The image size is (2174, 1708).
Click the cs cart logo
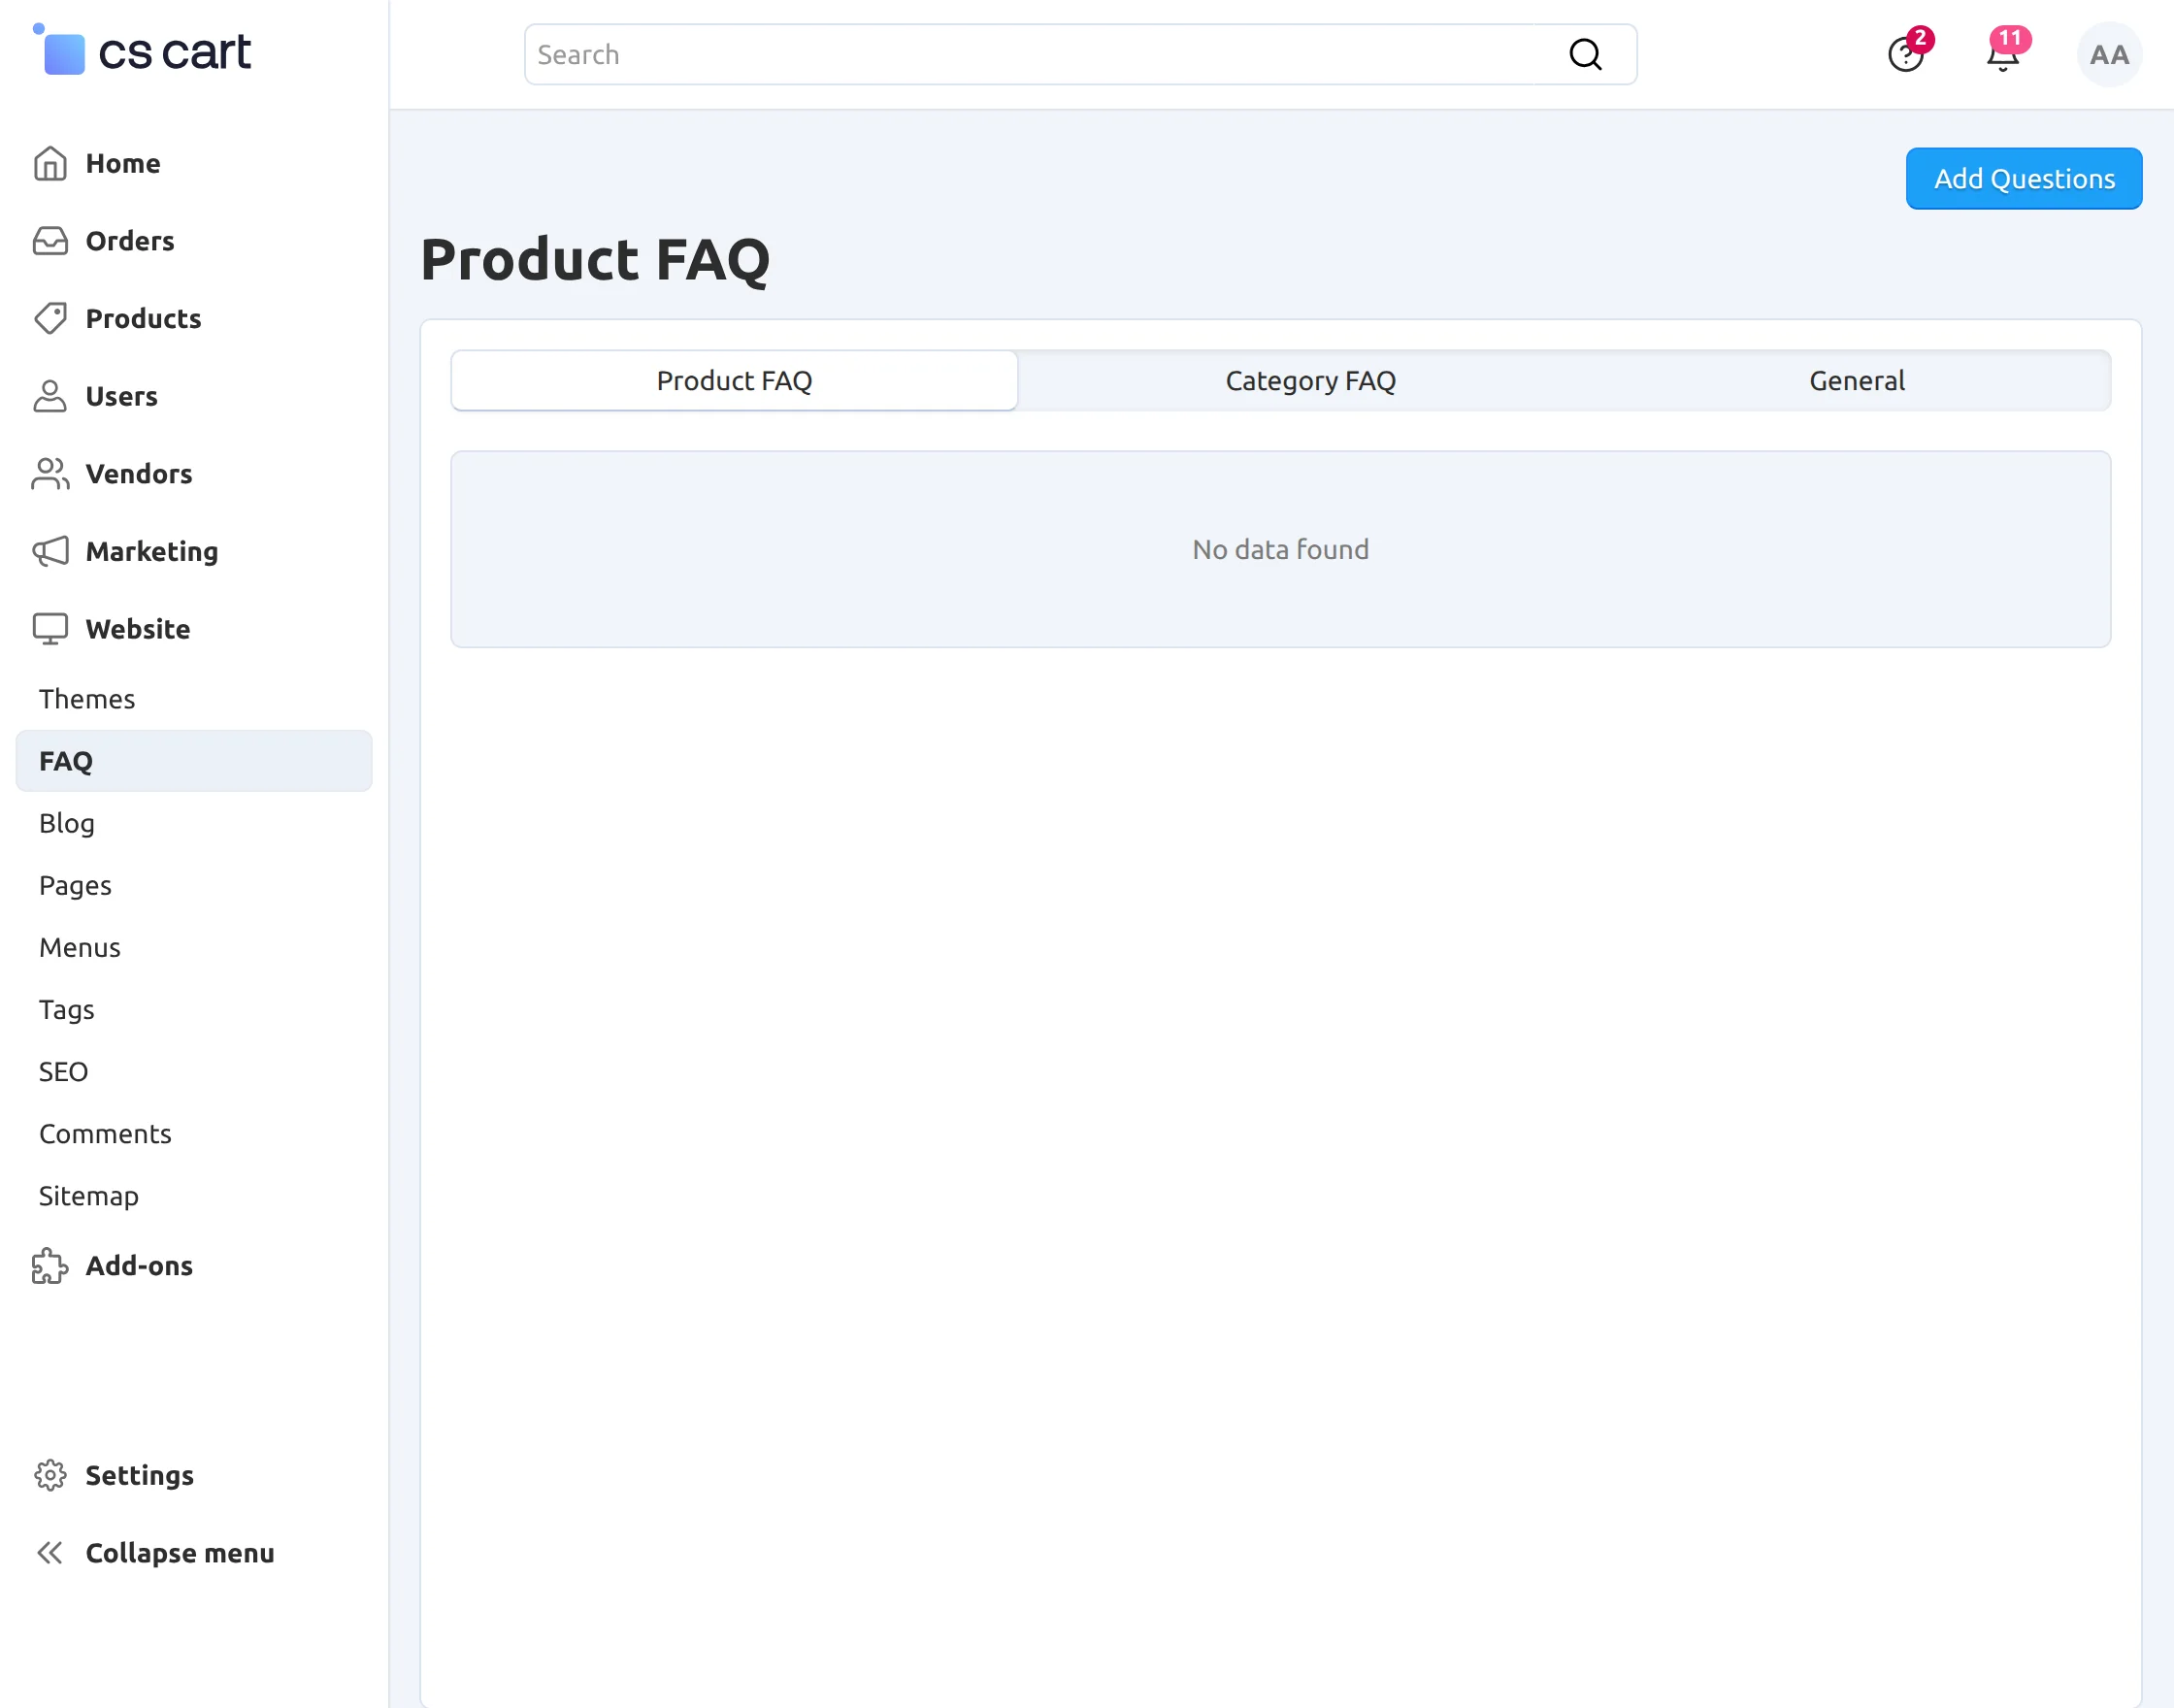point(142,50)
